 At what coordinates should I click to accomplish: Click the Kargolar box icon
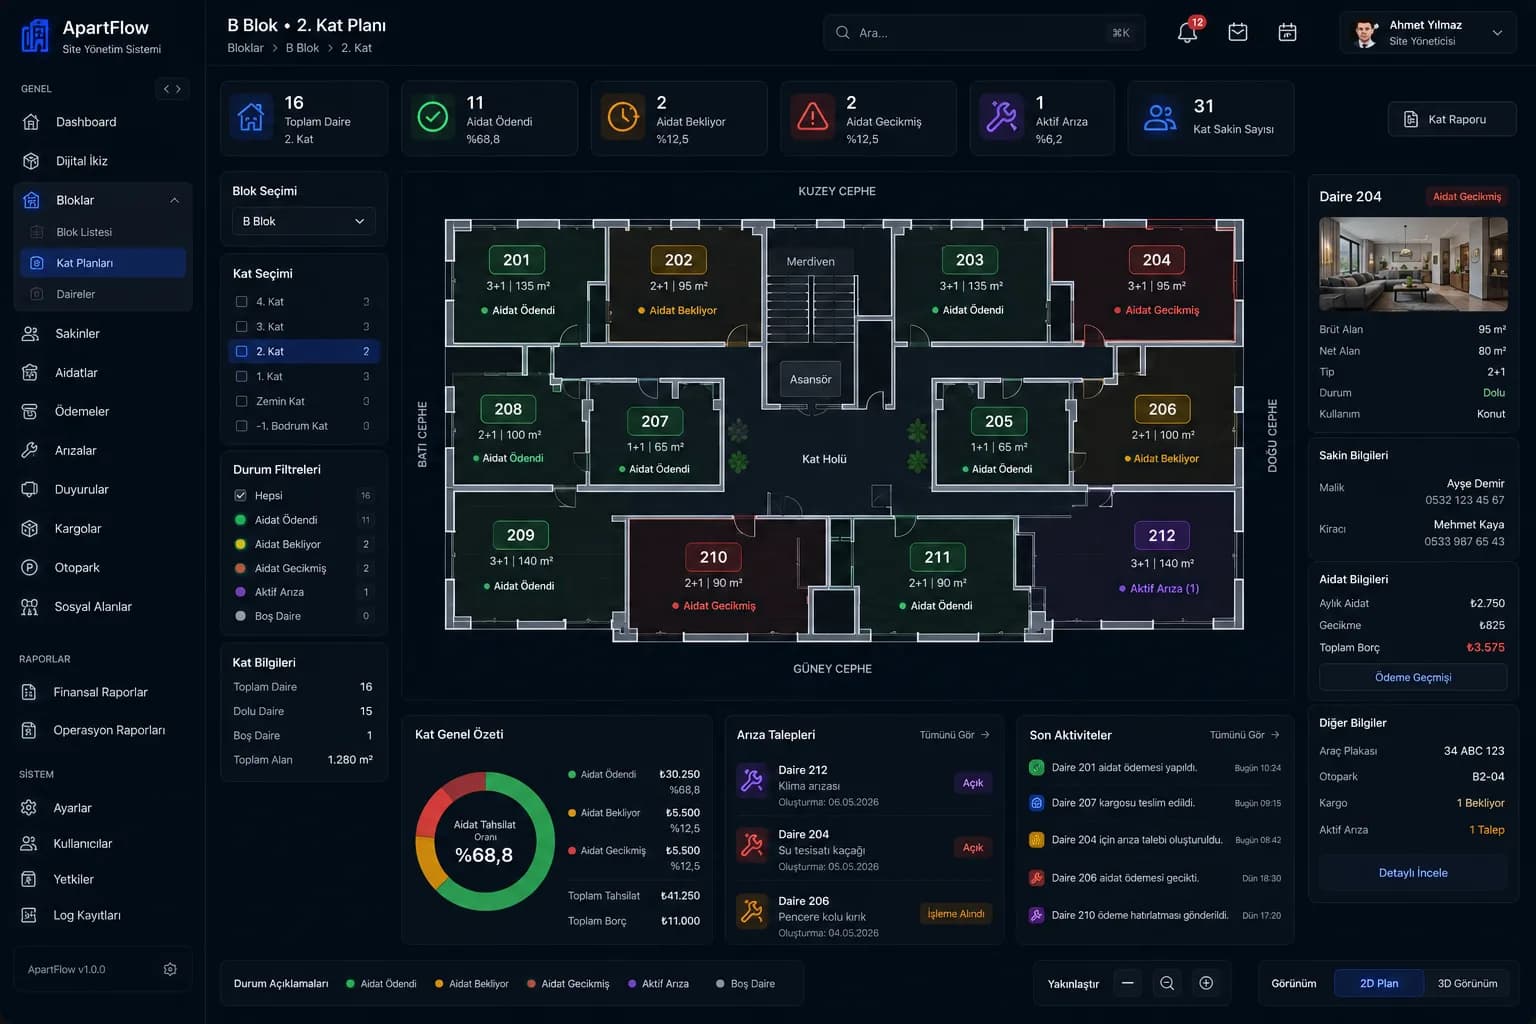click(30, 529)
